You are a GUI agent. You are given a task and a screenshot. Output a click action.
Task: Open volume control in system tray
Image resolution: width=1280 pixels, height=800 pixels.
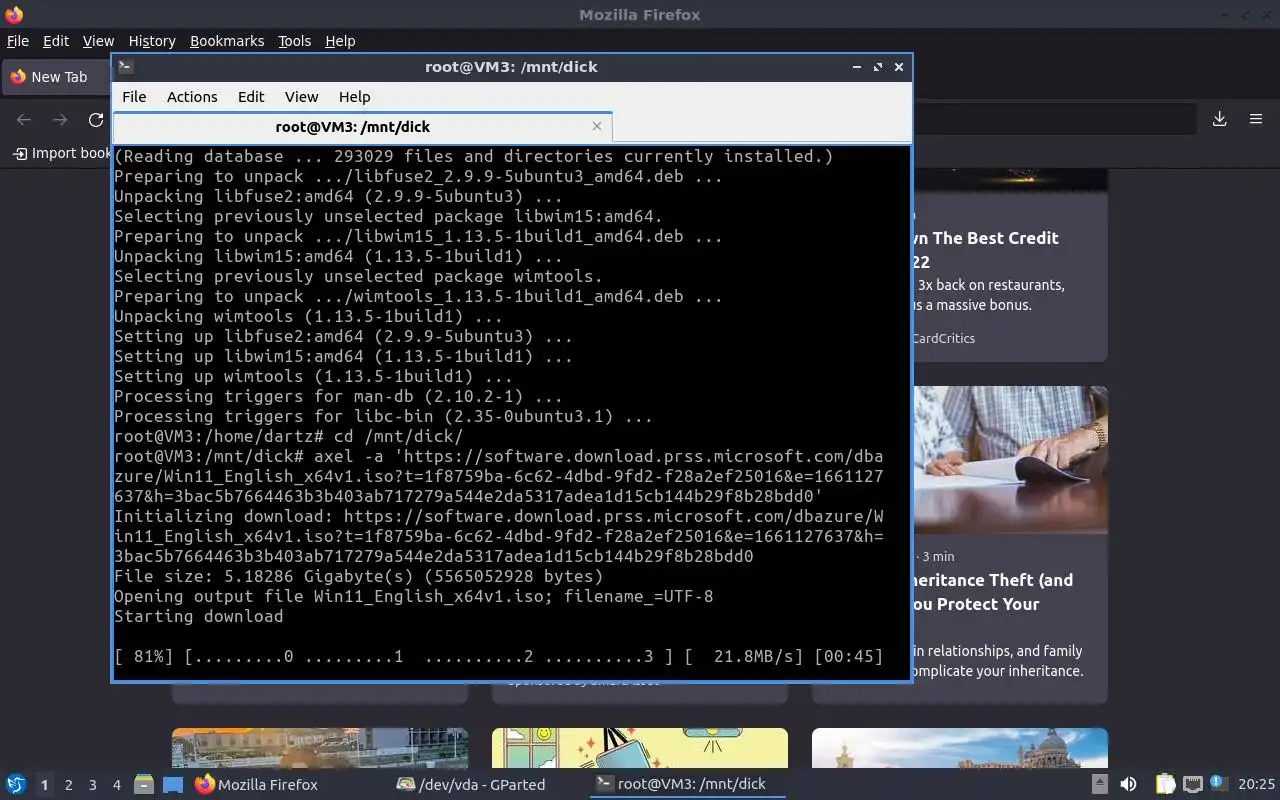[1127, 785]
